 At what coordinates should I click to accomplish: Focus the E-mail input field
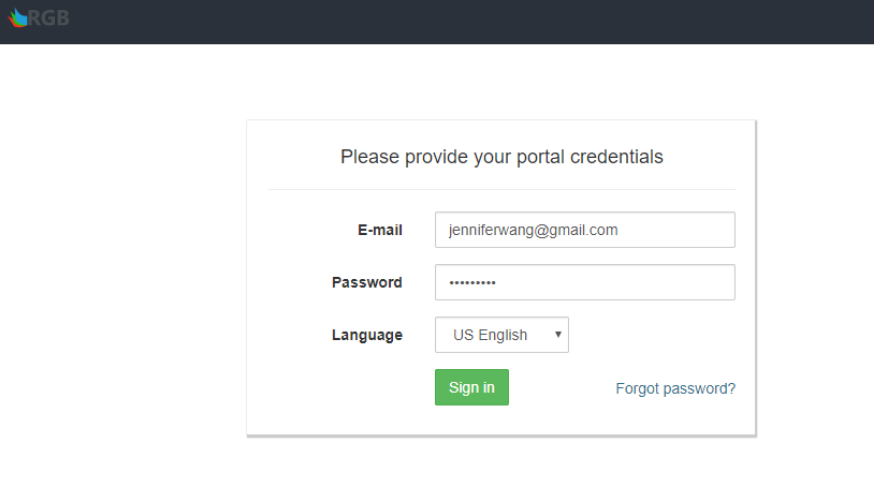585,230
